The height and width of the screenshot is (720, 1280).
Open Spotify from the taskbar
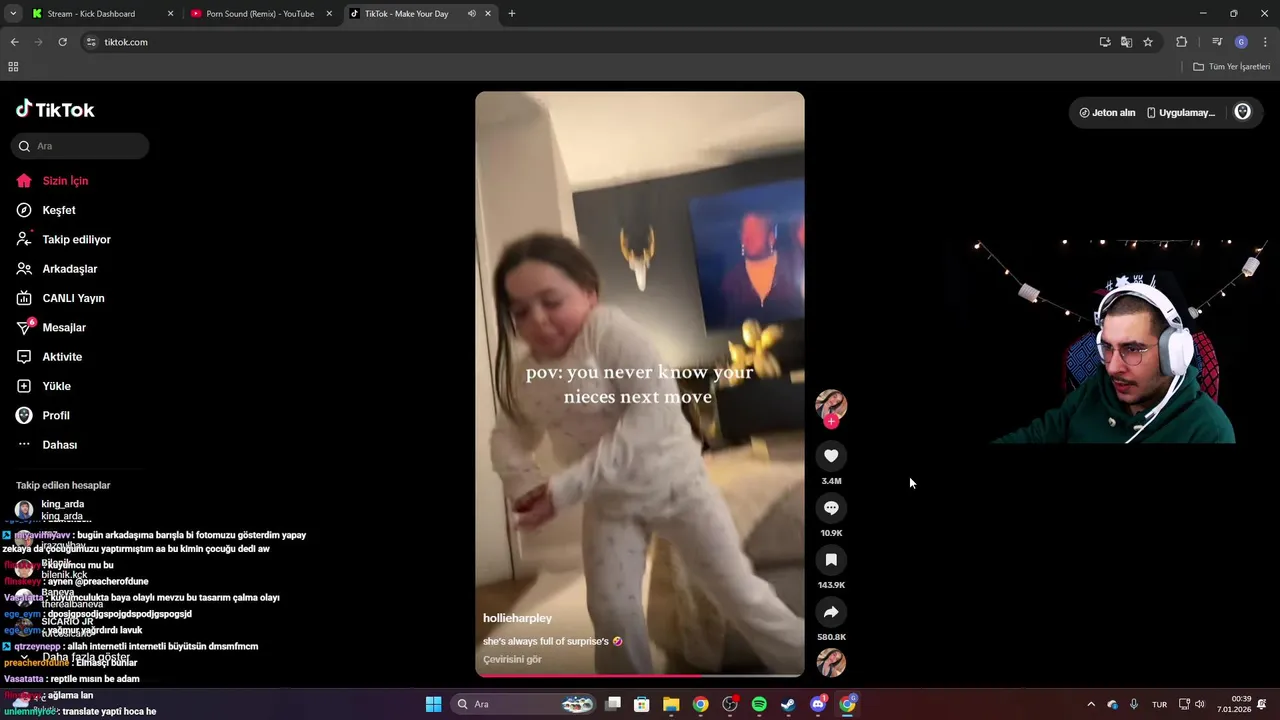(759, 704)
